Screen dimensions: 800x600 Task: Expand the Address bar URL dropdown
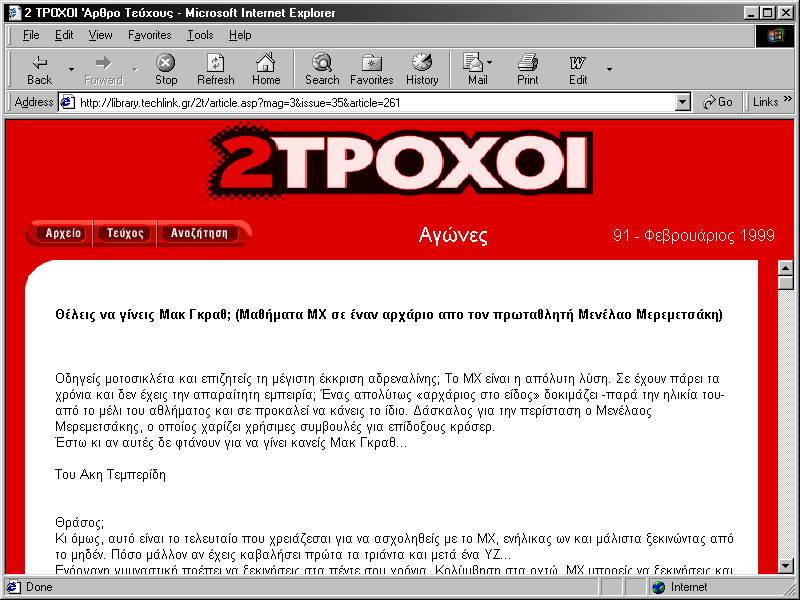683,103
